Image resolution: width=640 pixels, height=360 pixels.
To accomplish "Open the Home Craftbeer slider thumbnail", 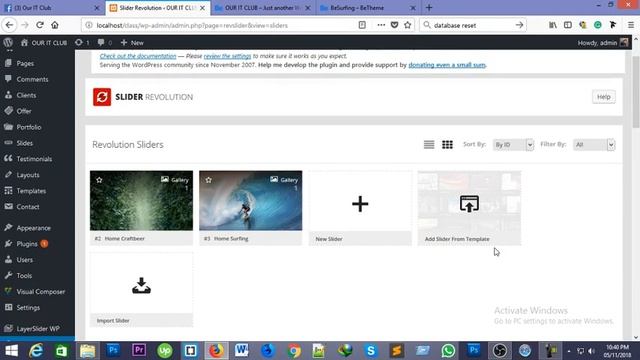I will (x=141, y=200).
